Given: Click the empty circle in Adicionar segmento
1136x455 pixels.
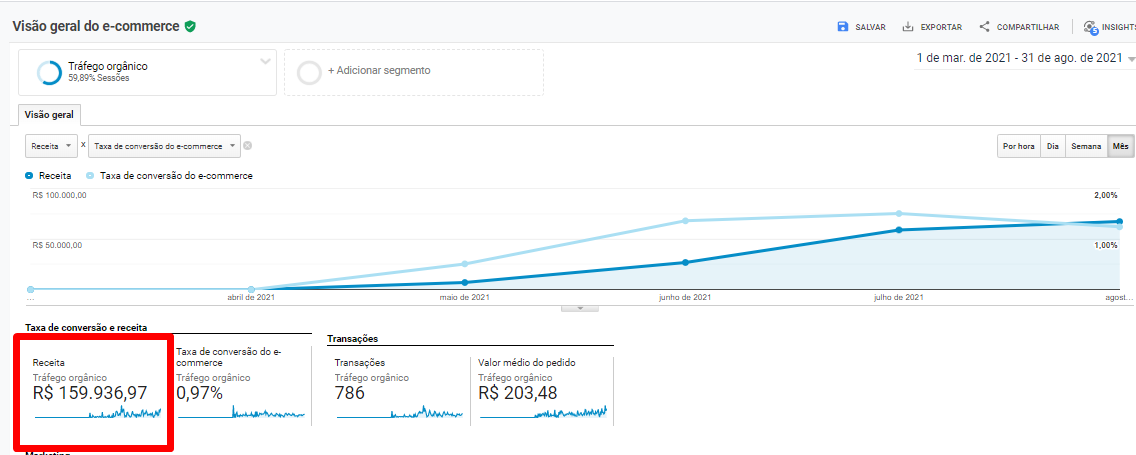Looking at the screenshot, I should click(x=310, y=72).
